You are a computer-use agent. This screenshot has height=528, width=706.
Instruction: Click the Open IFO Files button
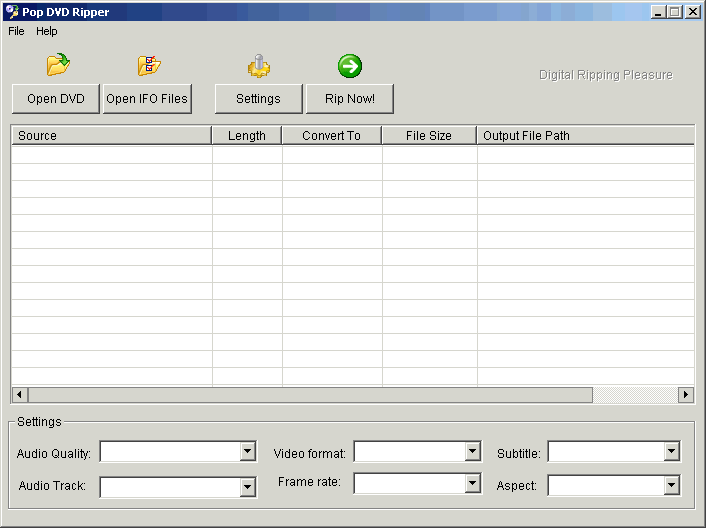(x=147, y=99)
